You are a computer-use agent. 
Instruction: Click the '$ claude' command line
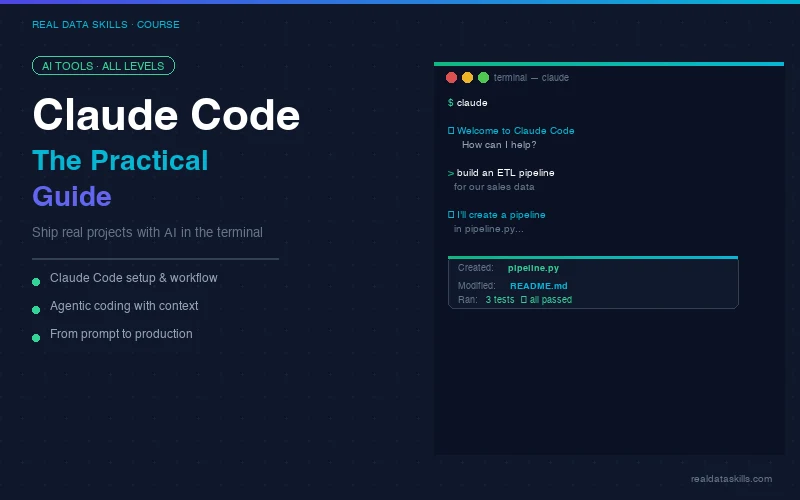click(467, 103)
